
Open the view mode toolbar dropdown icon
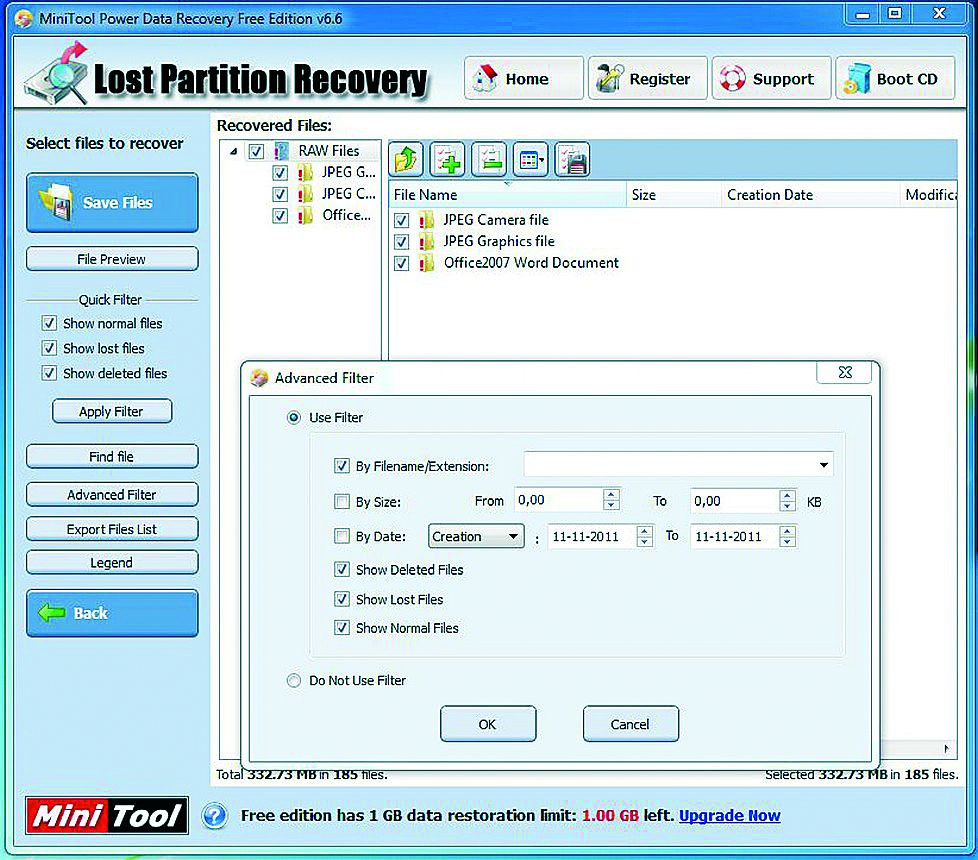pyautogui.click(x=530, y=160)
